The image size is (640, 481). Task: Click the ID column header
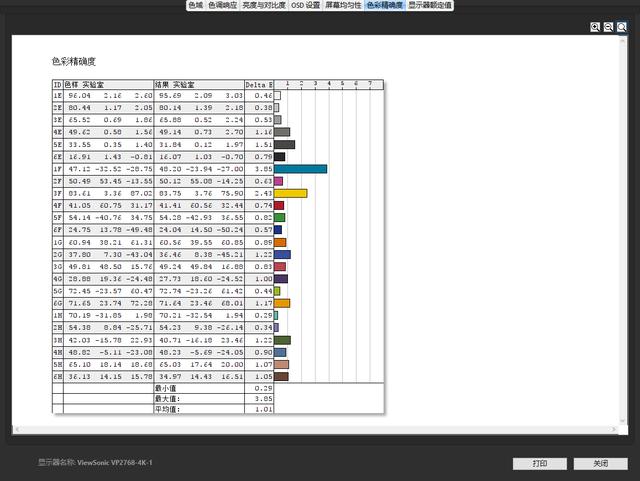(58, 85)
